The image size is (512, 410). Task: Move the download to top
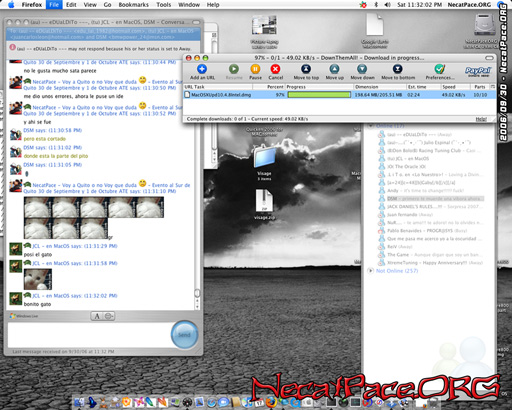point(306,69)
